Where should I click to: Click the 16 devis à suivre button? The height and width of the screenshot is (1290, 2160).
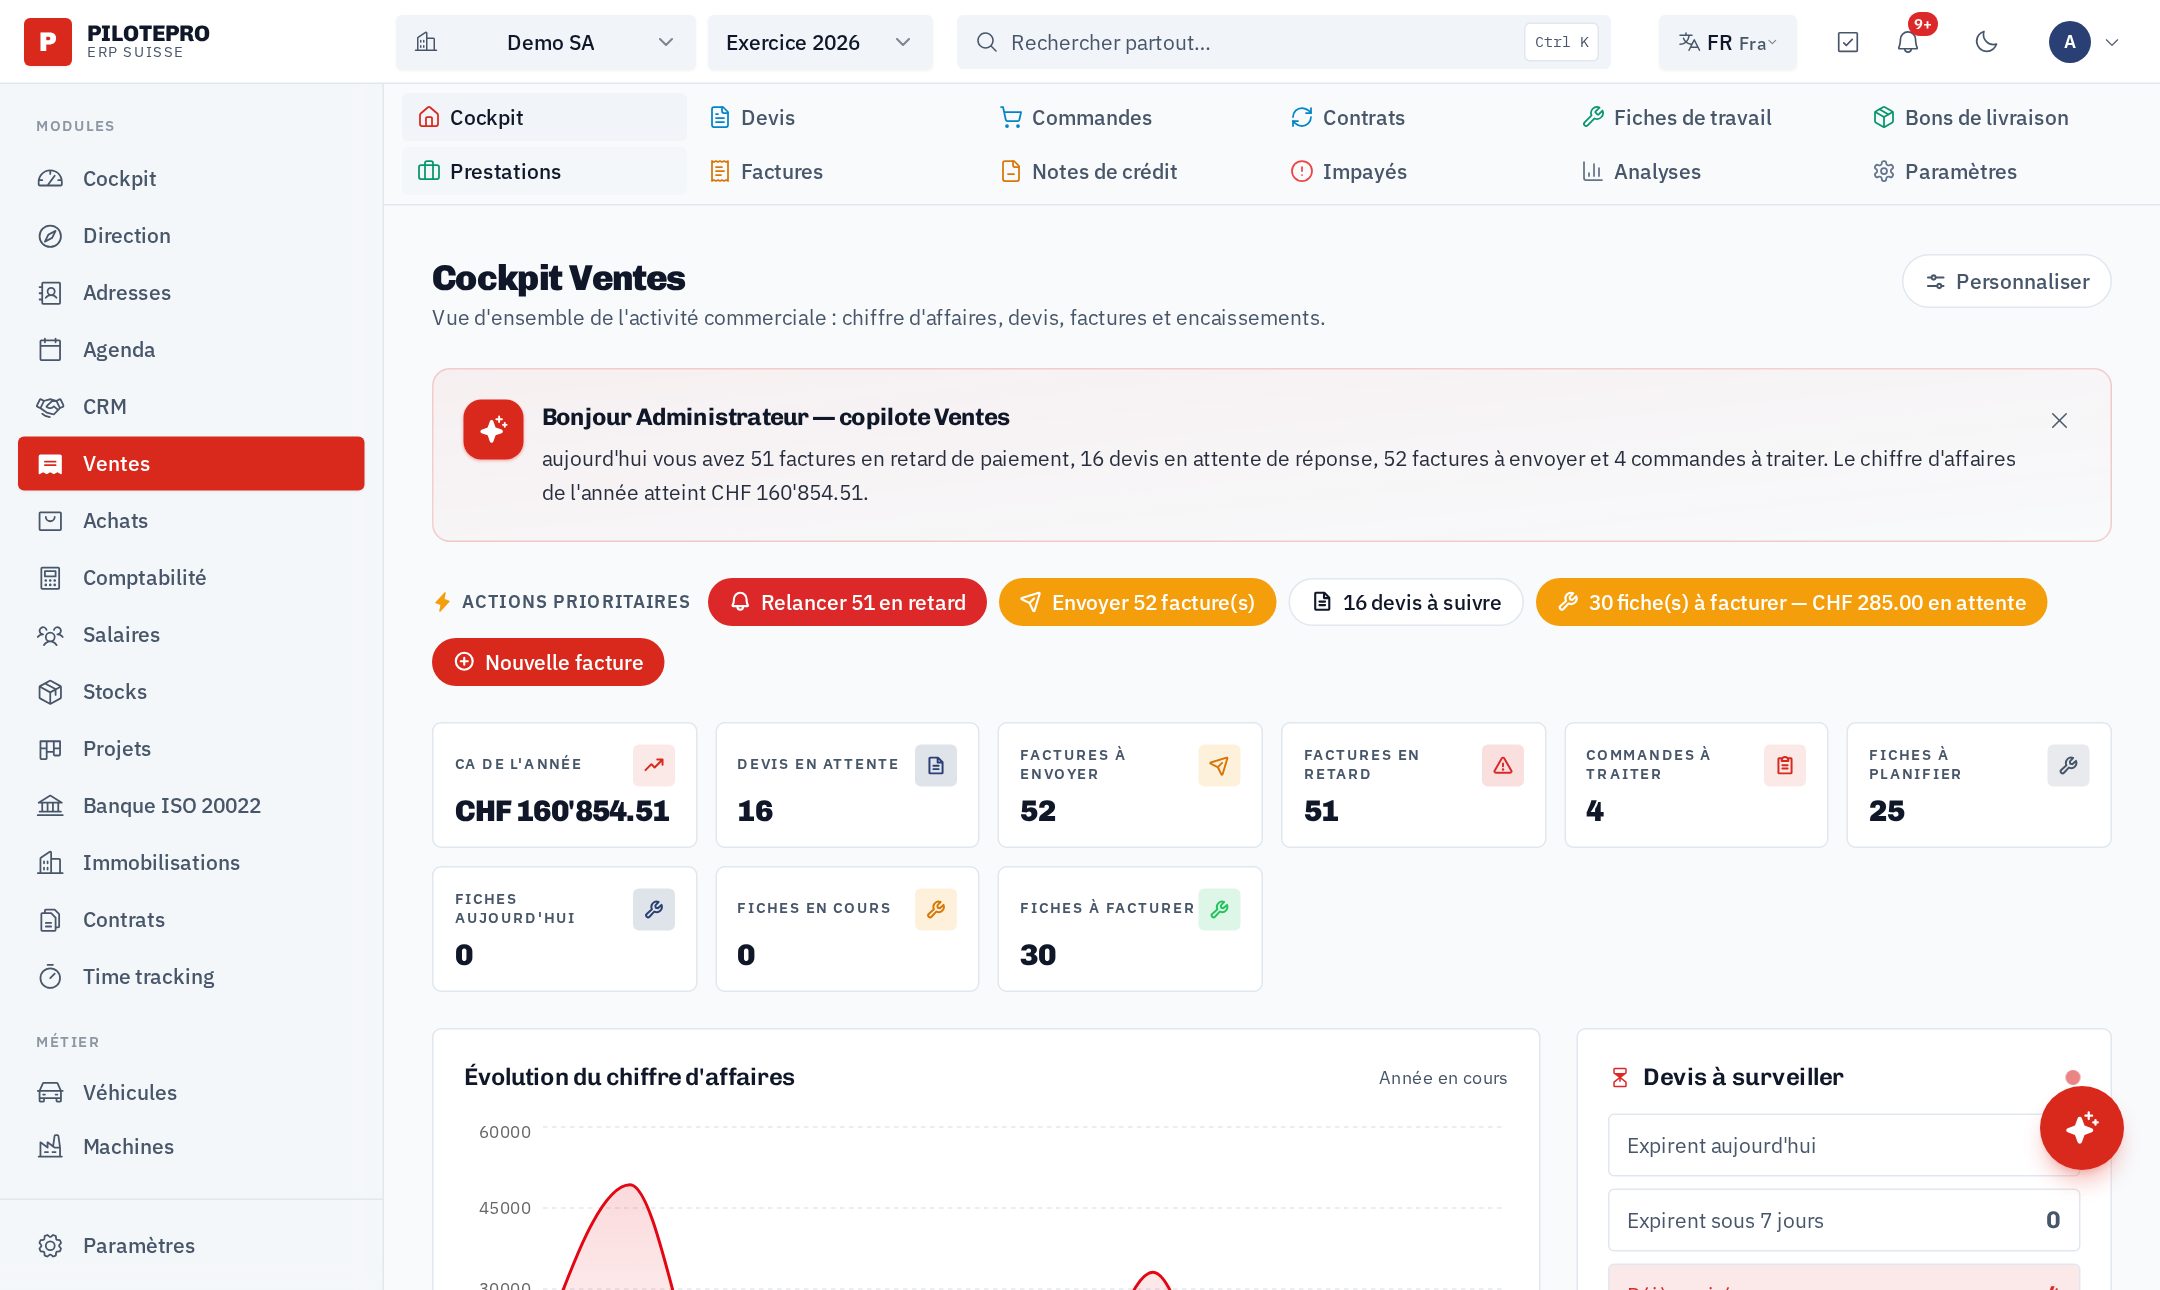point(1405,603)
